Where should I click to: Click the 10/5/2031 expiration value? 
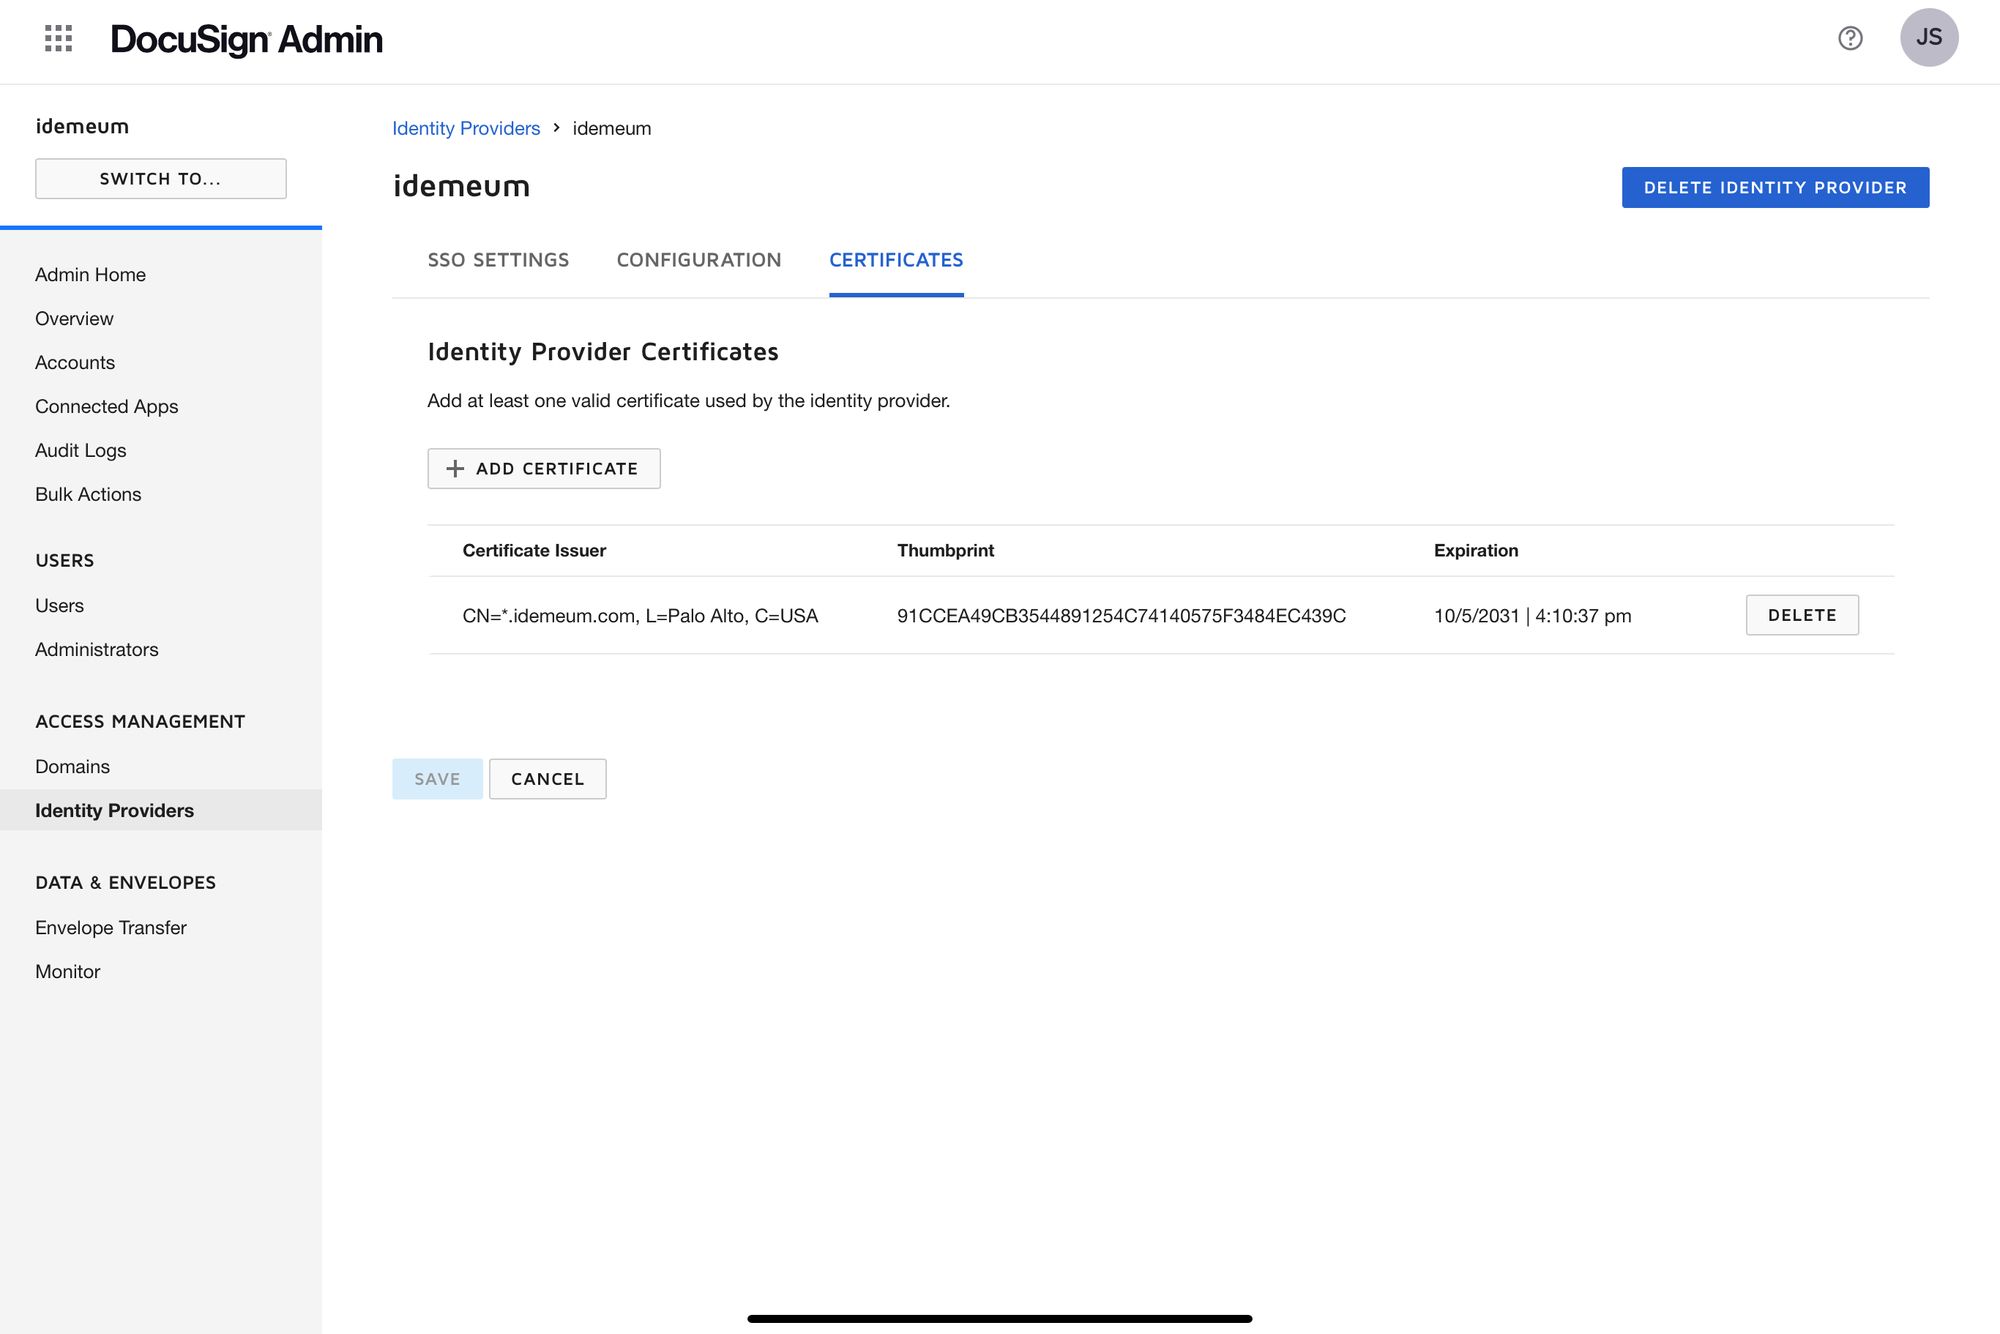[1532, 616]
